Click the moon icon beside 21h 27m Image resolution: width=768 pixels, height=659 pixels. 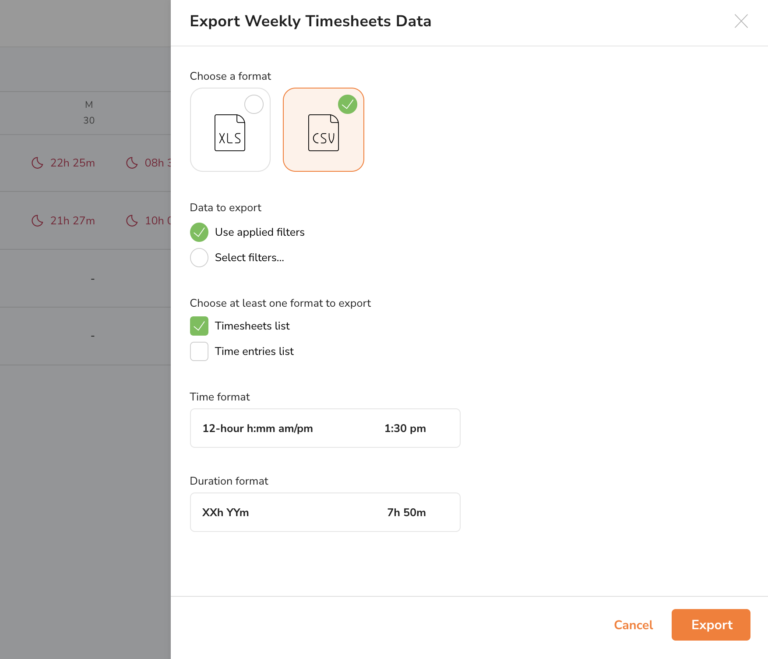tap(37, 221)
